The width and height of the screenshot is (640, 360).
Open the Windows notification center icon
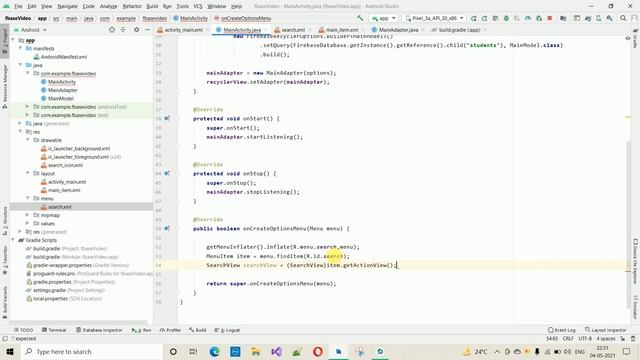coord(627,351)
